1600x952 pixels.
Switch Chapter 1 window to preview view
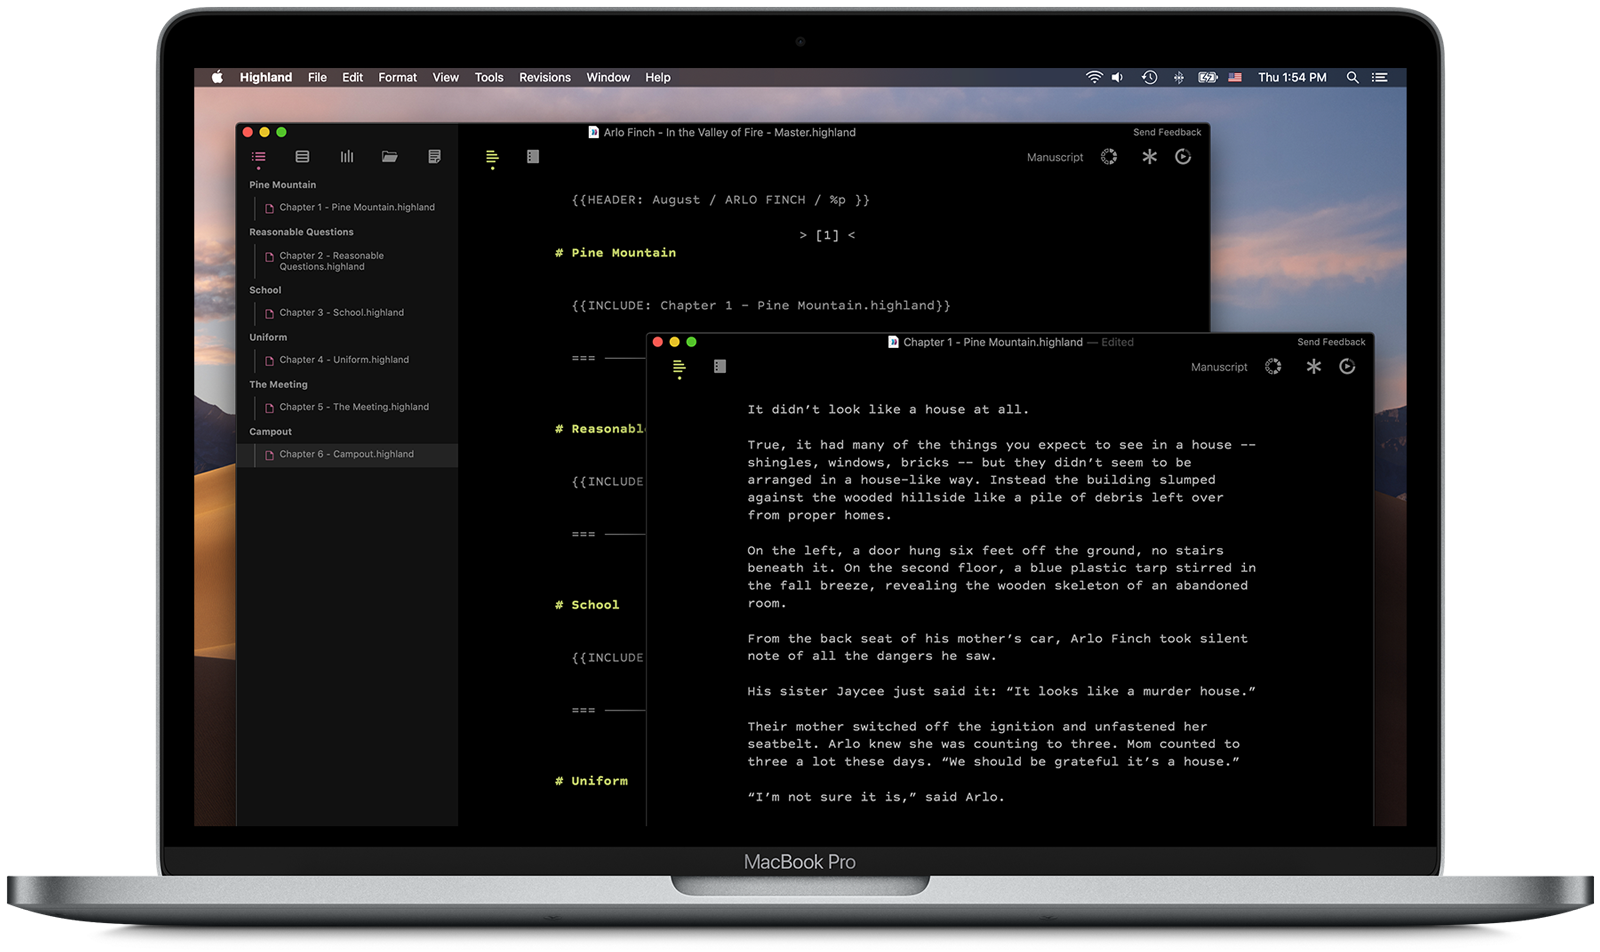720,367
